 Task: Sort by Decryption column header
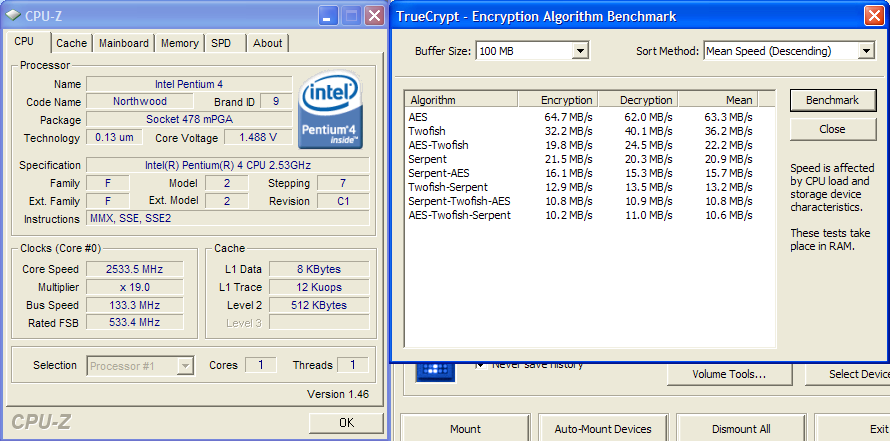pyautogui.click(x=638, y=100)
